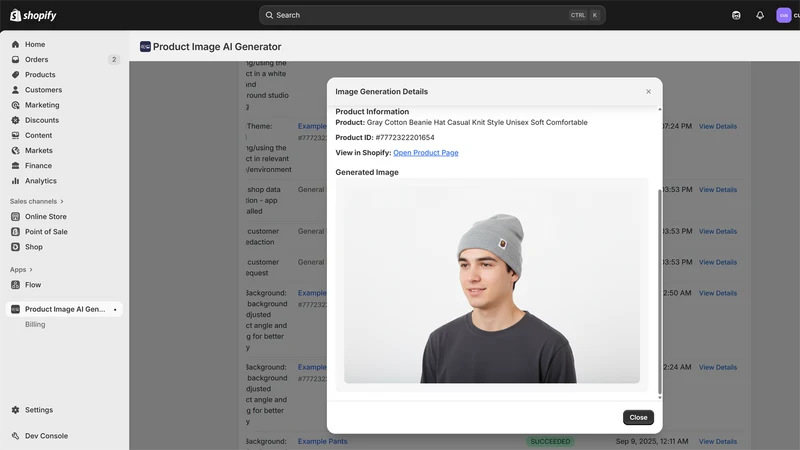Open the Billing sub-item
The height and width of the screenshot is (450, 800).
pos(35,324)
